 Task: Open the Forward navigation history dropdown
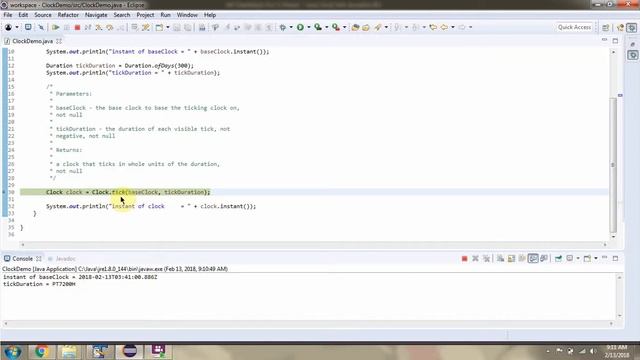[470, 27]
